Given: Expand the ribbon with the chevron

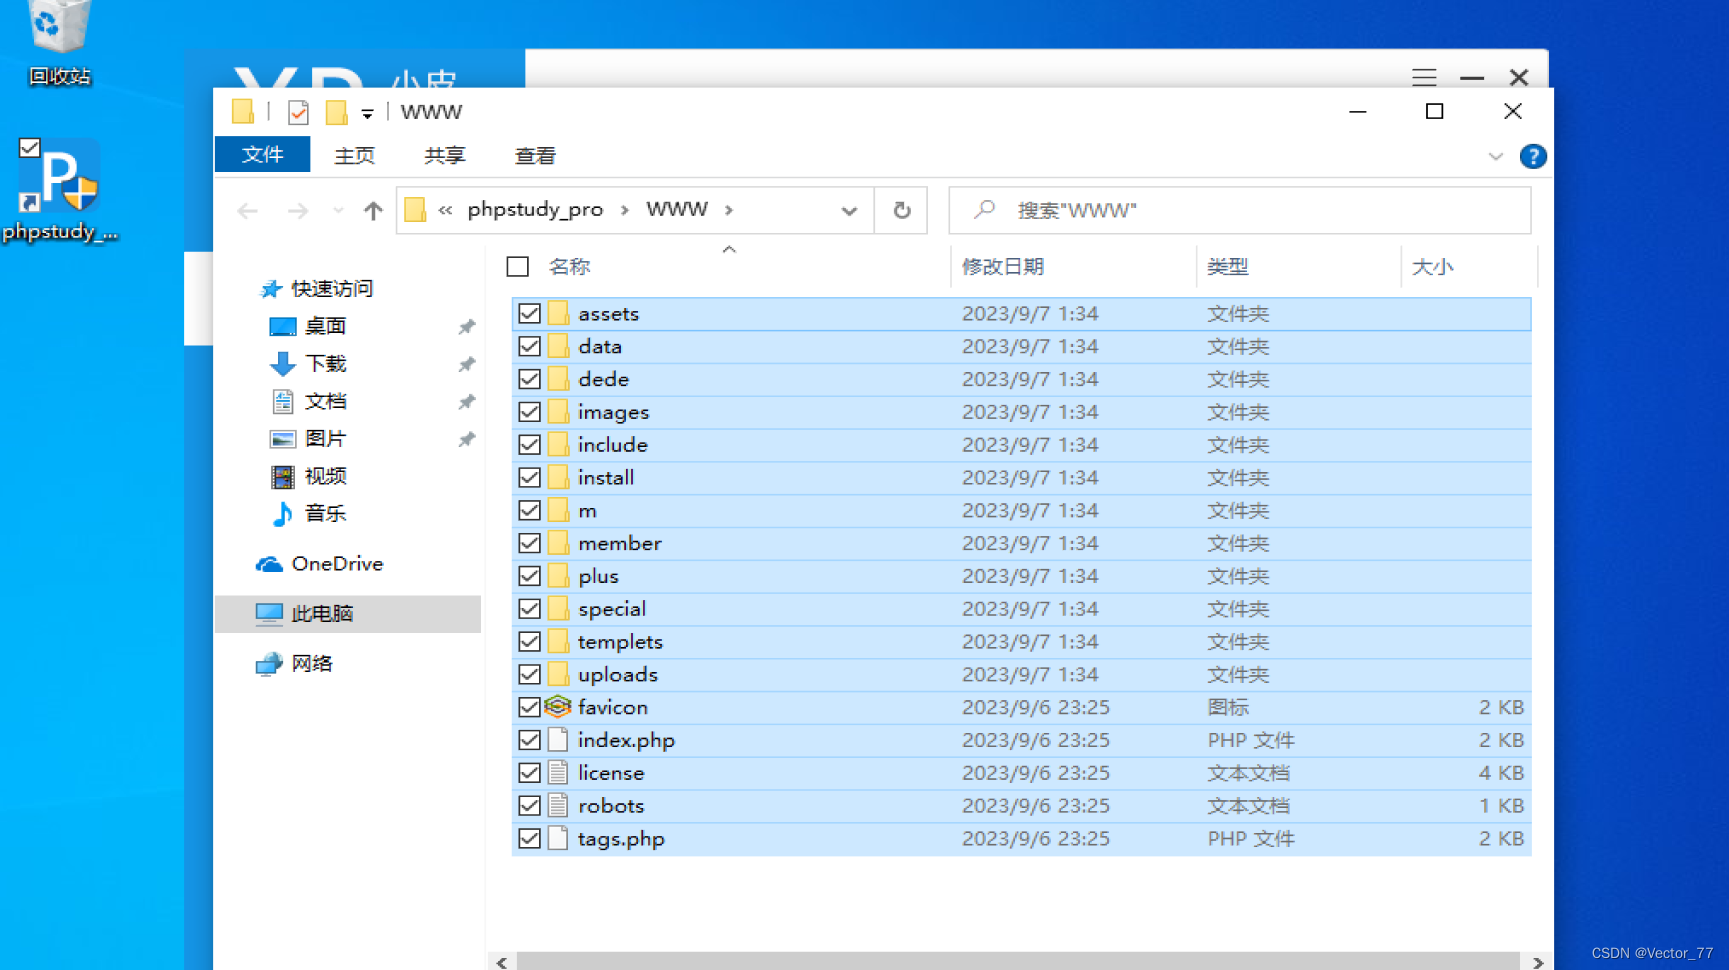Looking at the screenshot, I should pos(1496,157).
